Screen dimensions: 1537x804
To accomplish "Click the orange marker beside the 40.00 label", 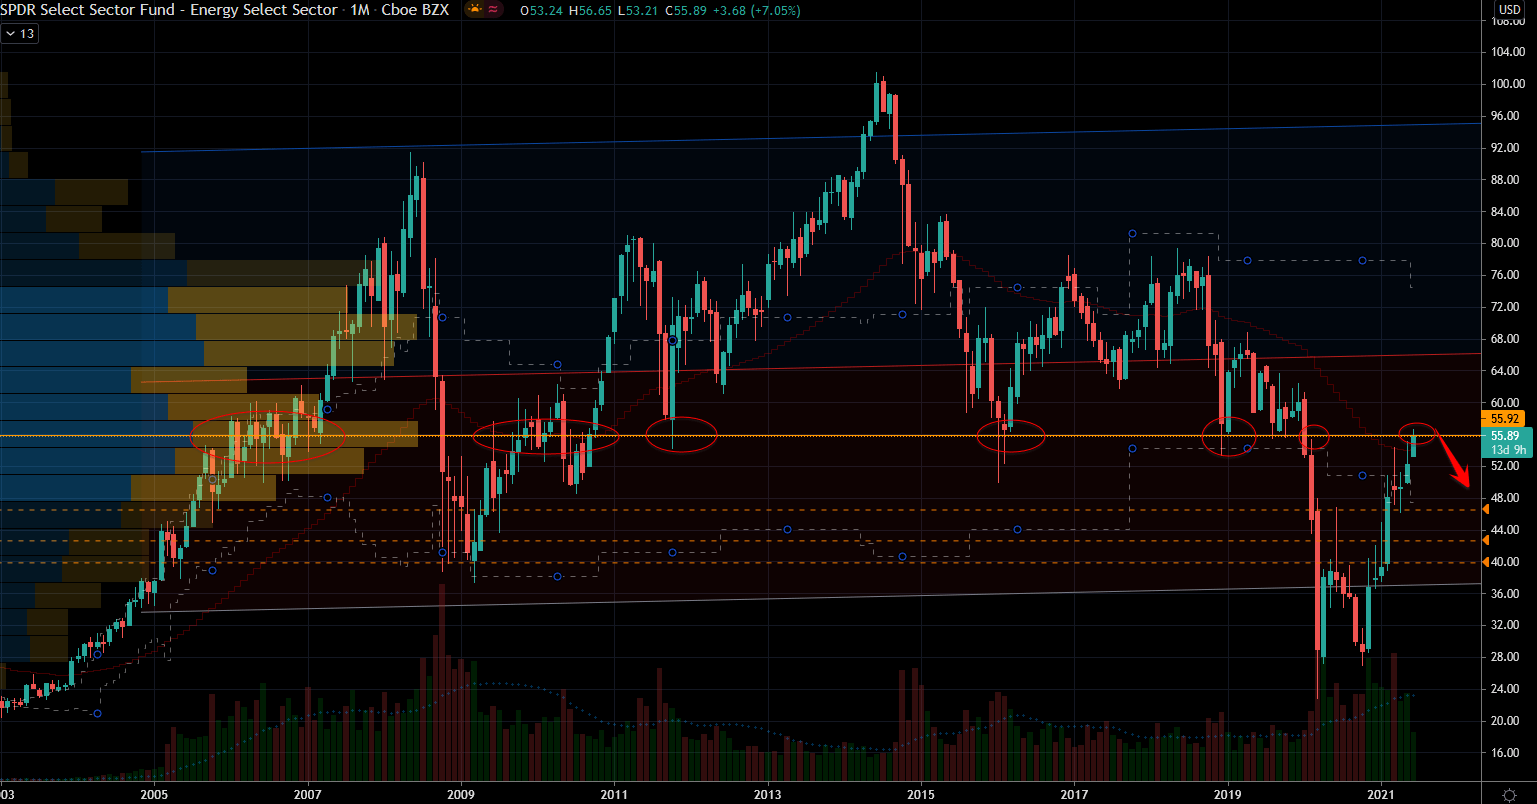I will pyautogui.click(x=1486, y=562).
